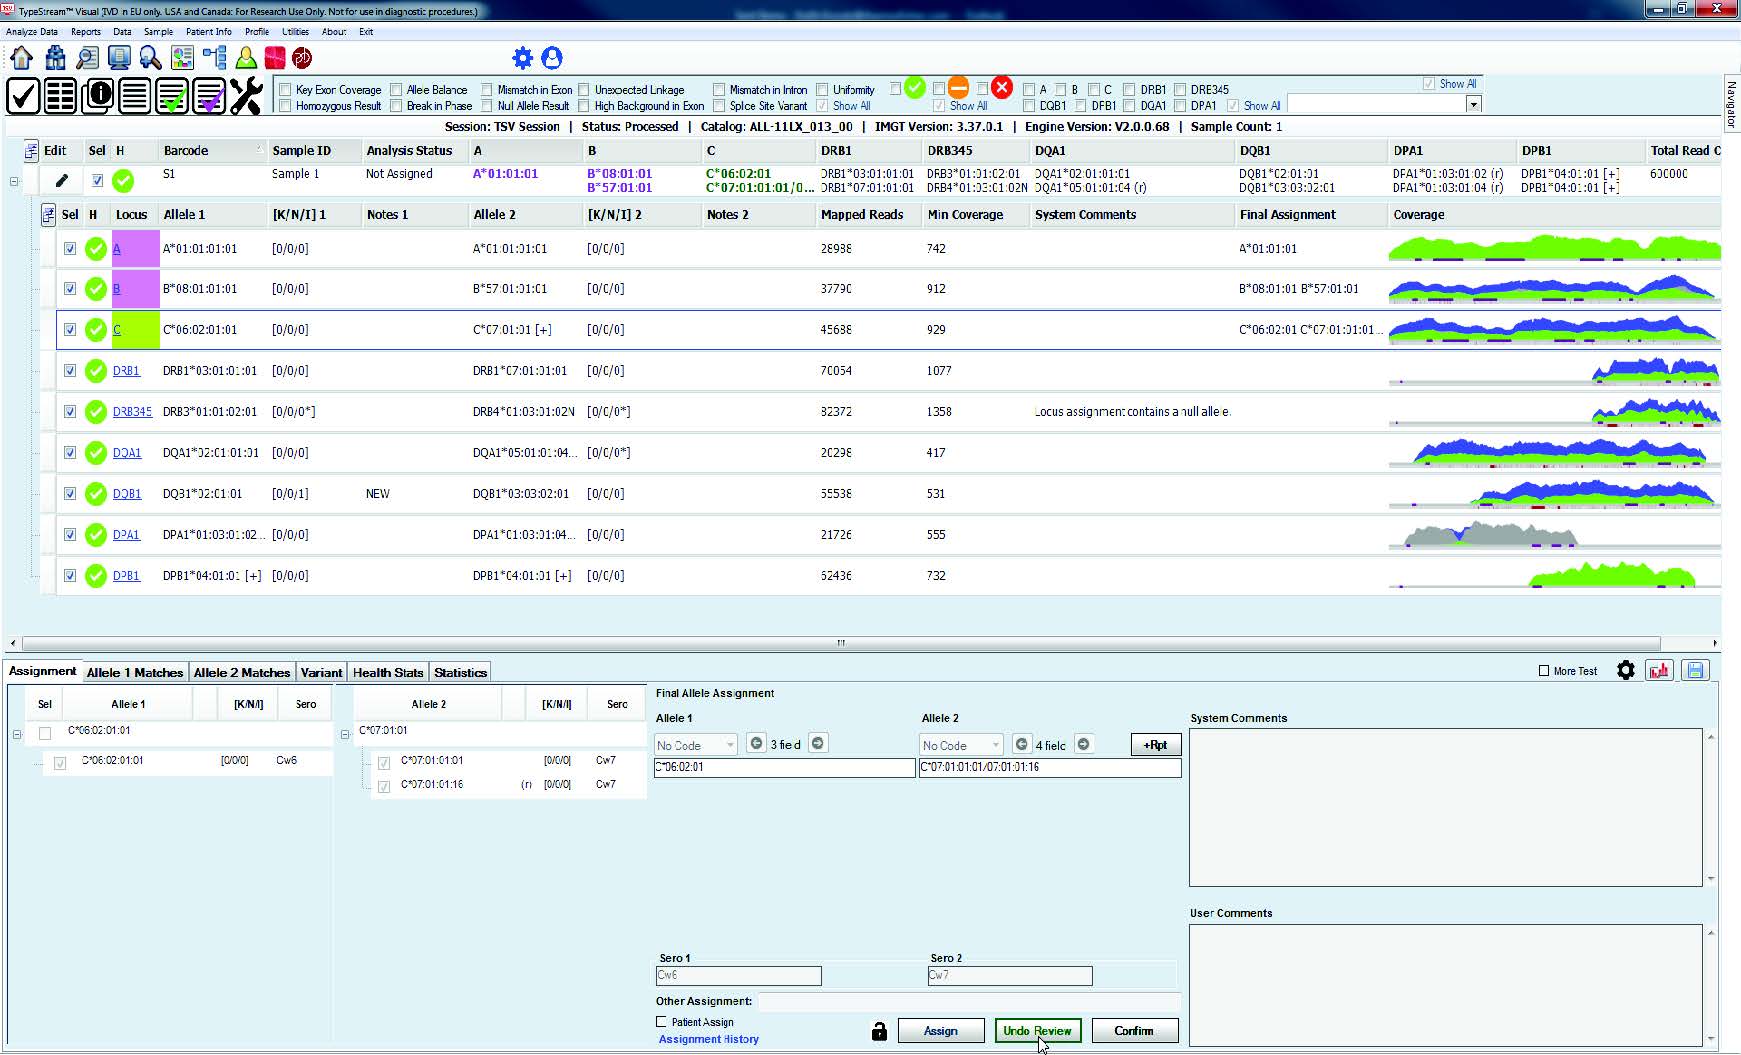Click the blue save disk icon

[x=1695, y=671]
